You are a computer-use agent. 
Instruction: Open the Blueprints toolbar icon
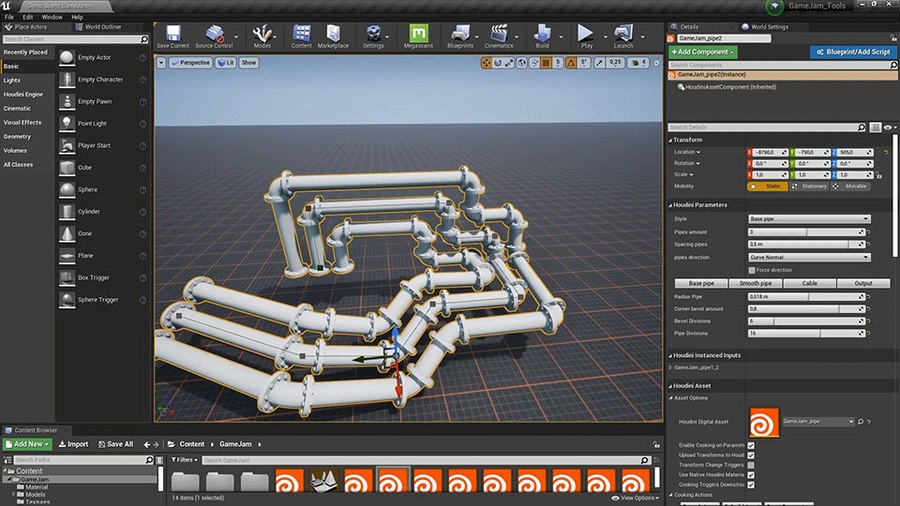[x=460, y=33]
